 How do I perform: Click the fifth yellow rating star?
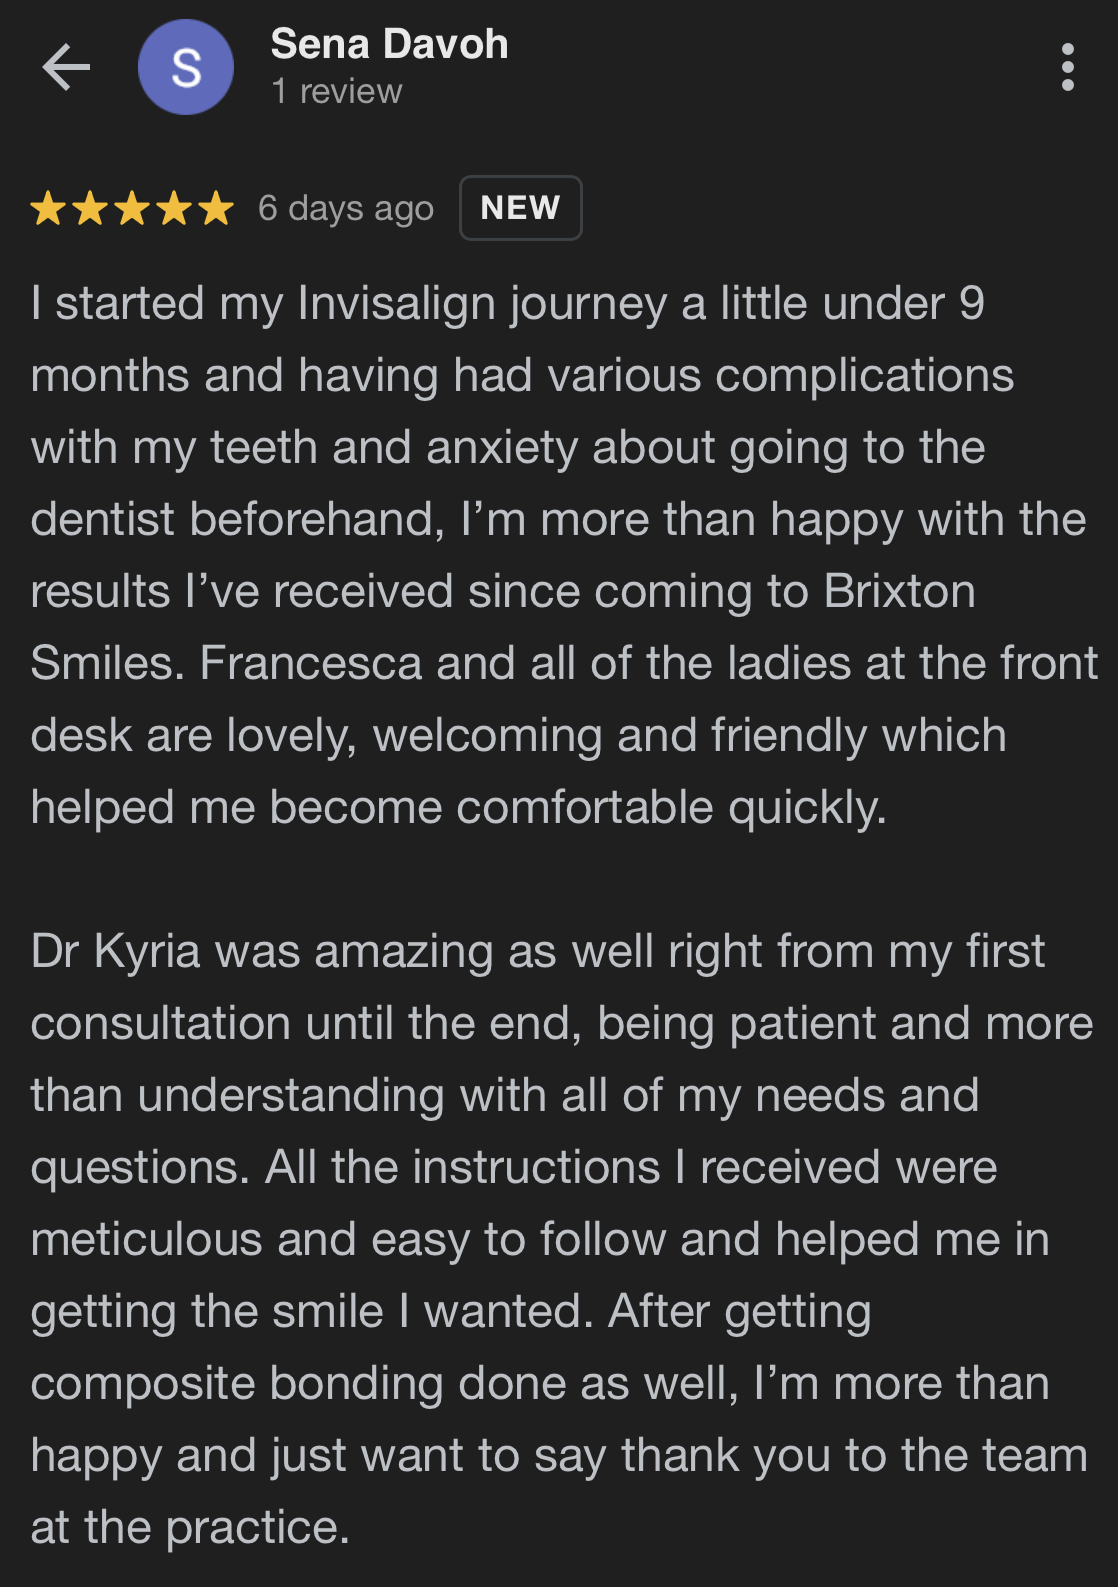pyautogui.click(x=216, y=209)
